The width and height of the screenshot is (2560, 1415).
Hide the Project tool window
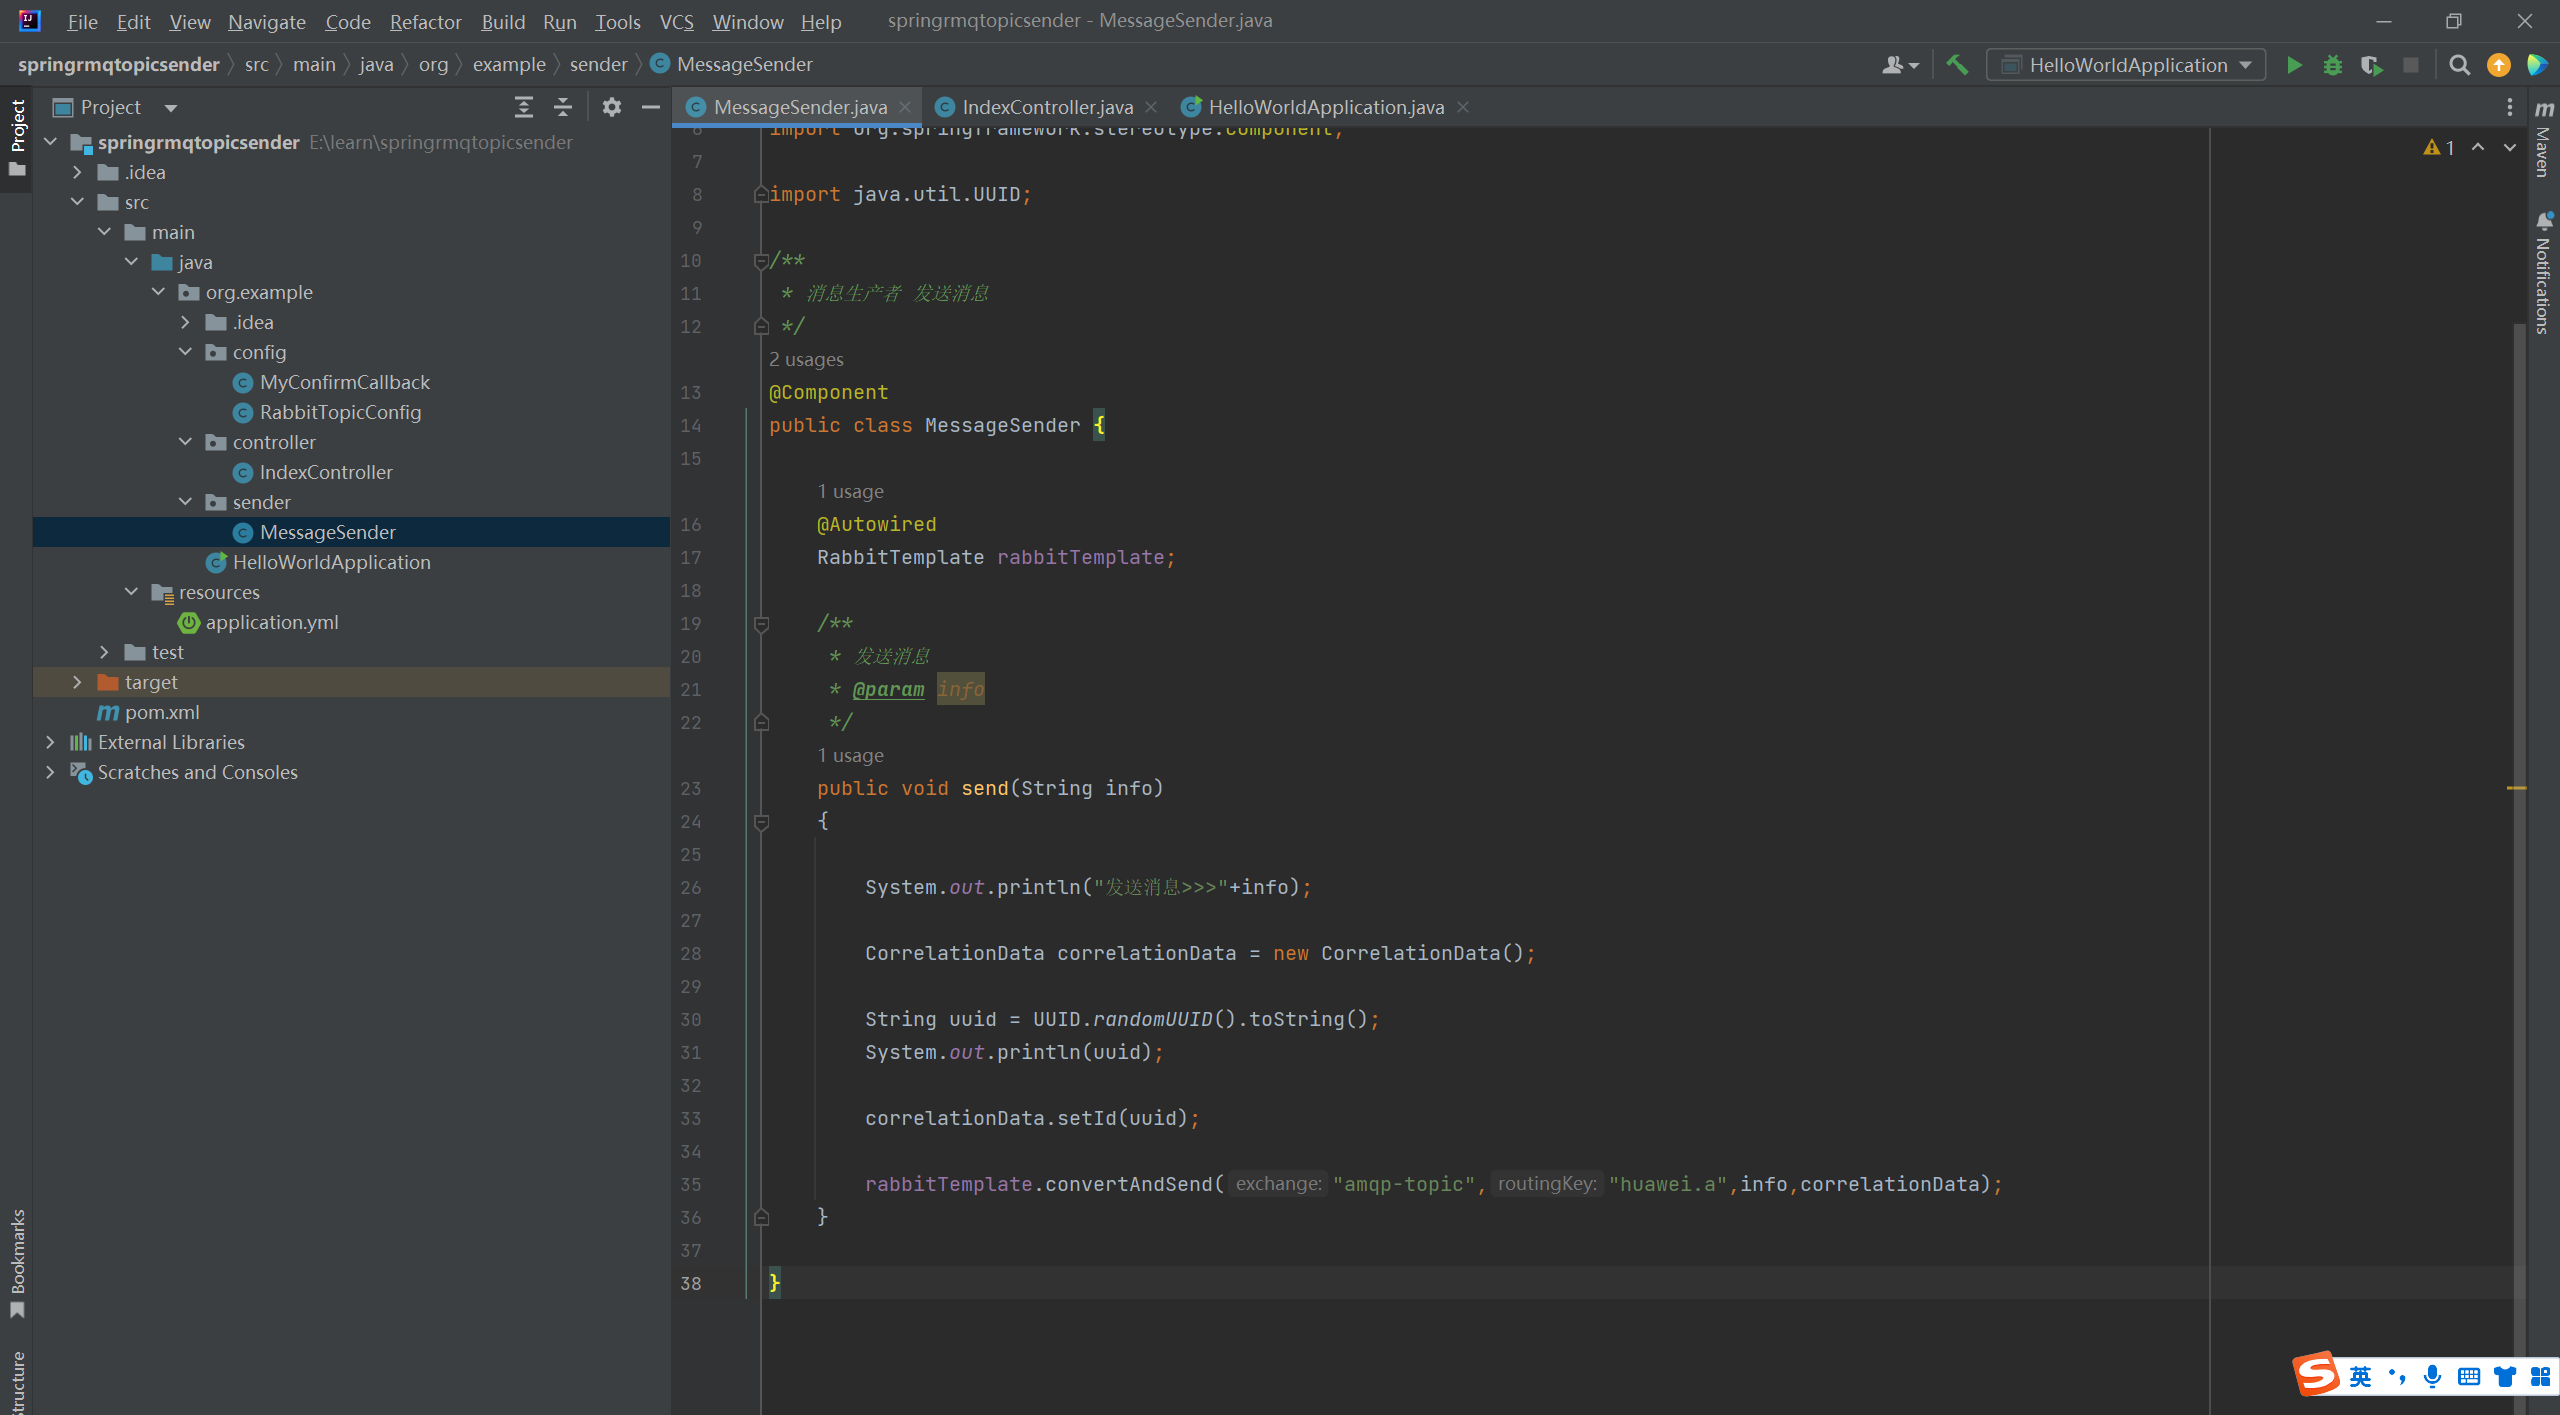coord(651,107)
